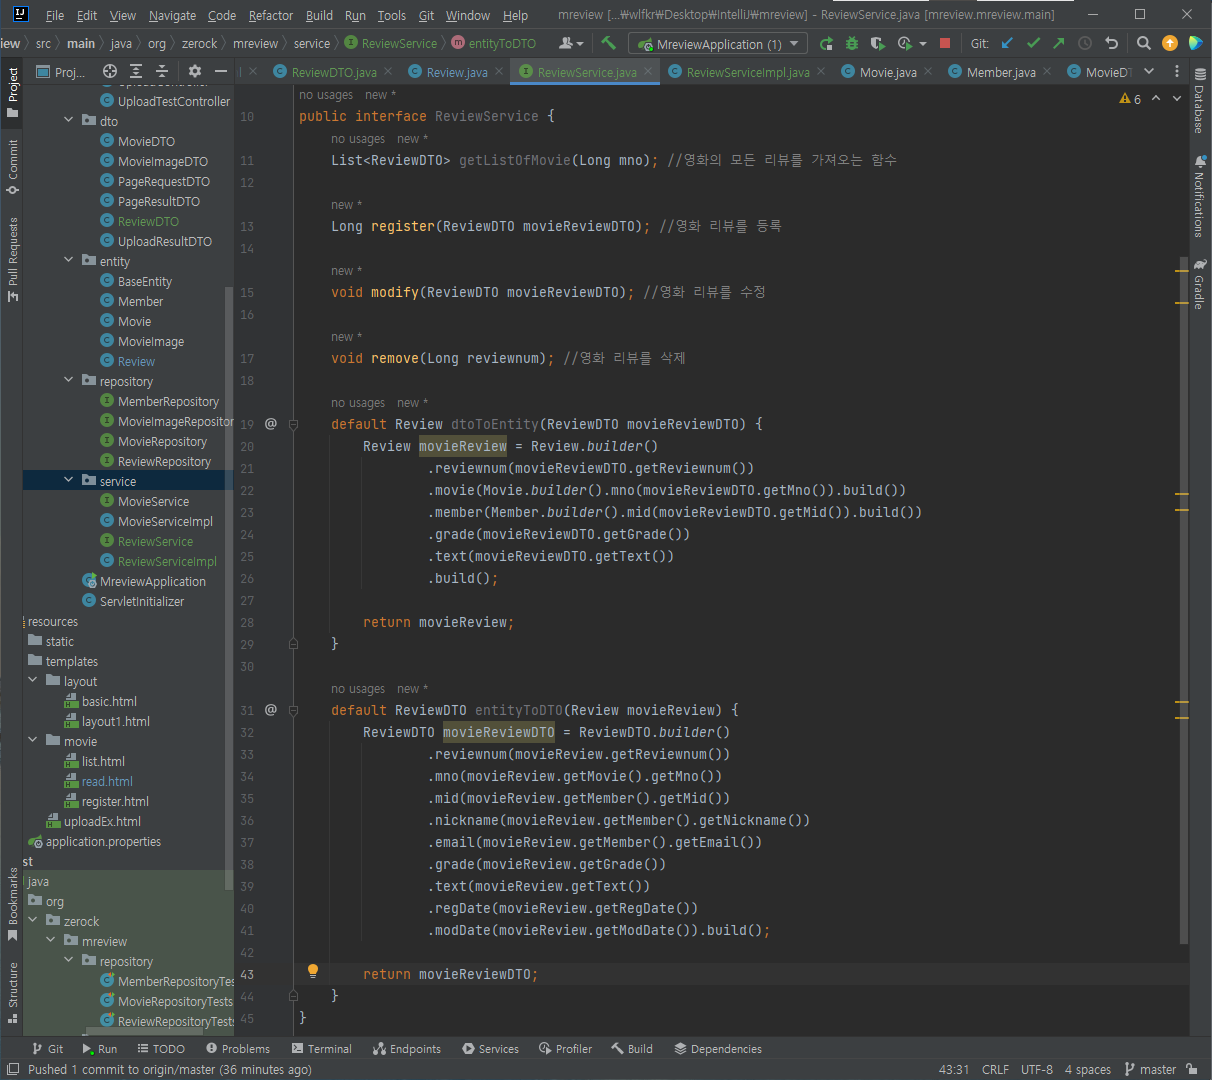The image size is (1212, 1080).
Task: Push commits with green up-right arrow
Action: click(x=1059, y=43)
